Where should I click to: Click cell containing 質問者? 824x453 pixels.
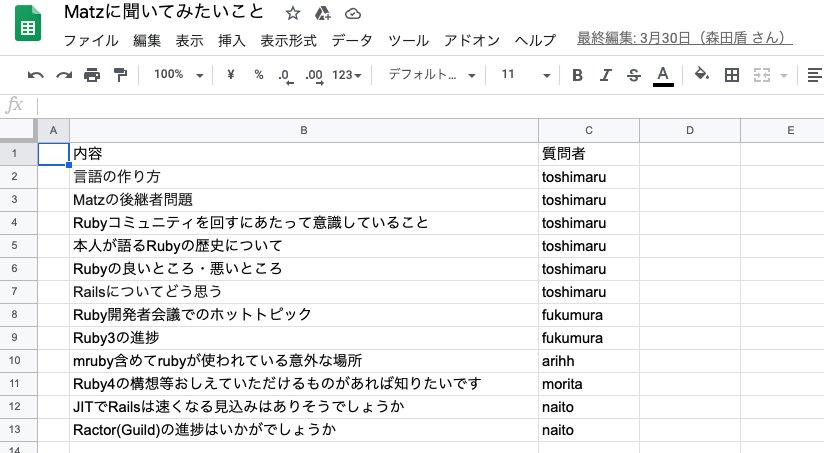click(x=589, y=154)
